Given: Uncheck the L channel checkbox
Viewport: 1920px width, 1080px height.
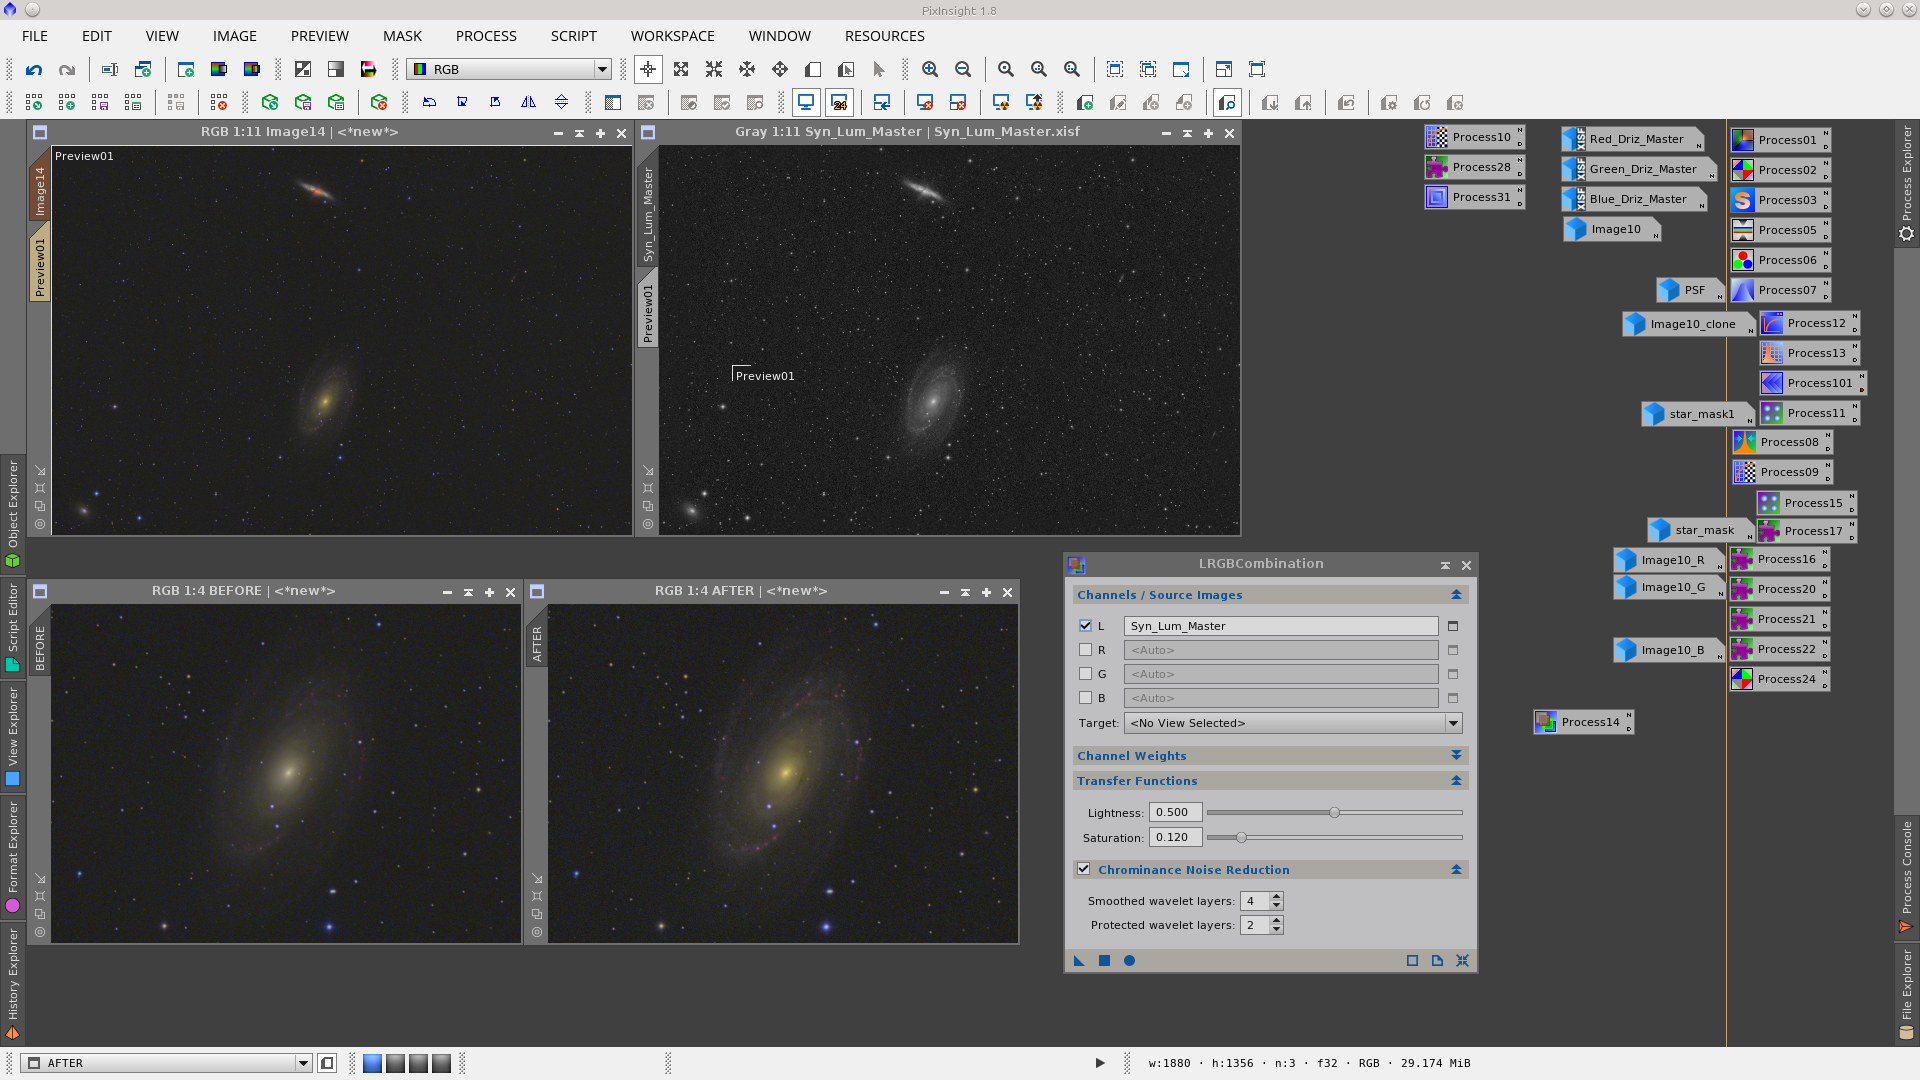Looking at the screenshot, I should (1085, 625).
